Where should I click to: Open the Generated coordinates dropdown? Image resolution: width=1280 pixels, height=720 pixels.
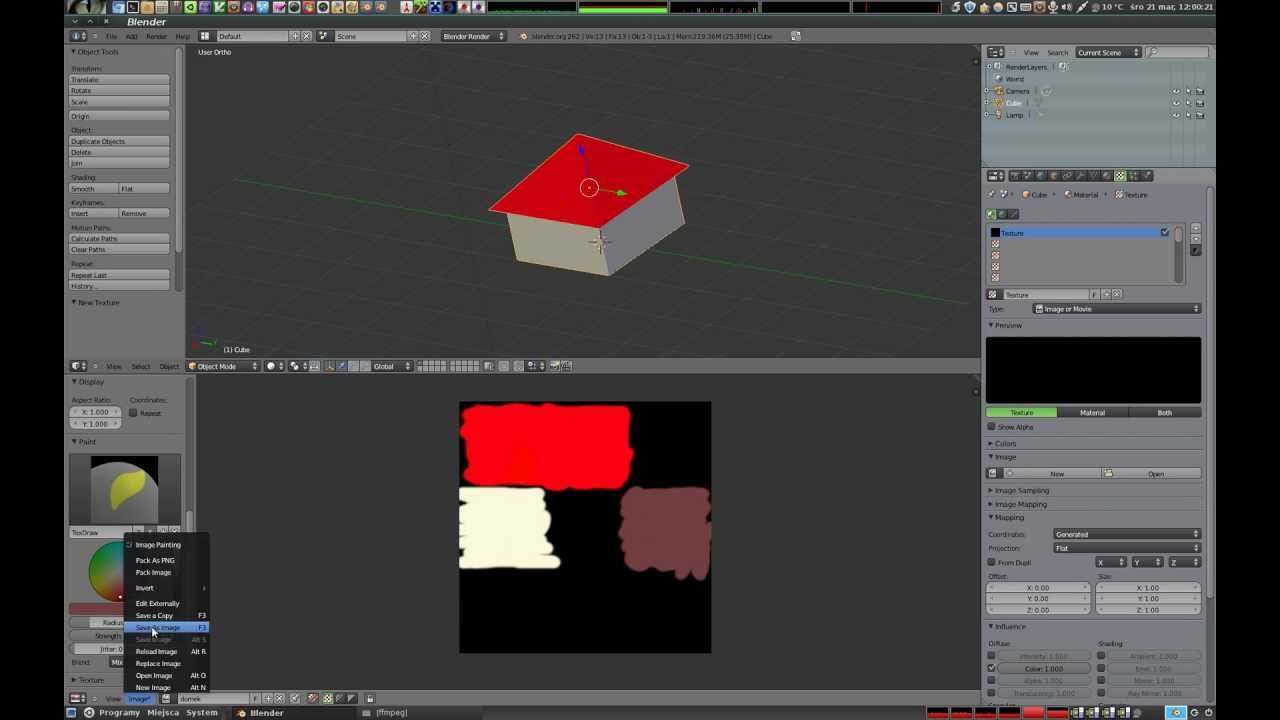click(1126, 534)
